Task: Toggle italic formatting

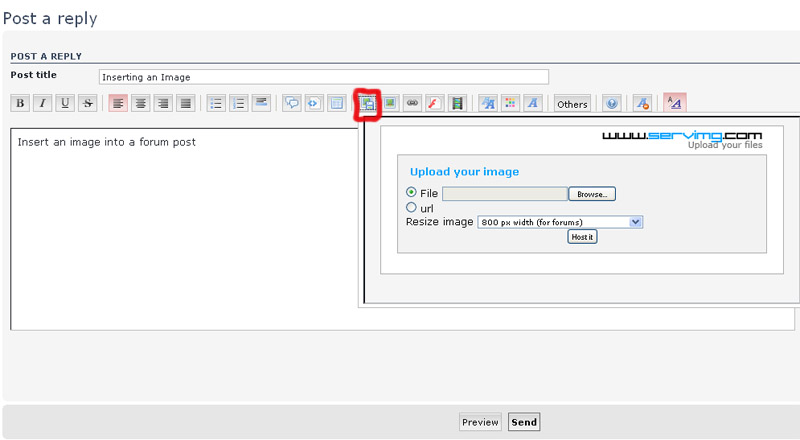Action: coord(42,104)
